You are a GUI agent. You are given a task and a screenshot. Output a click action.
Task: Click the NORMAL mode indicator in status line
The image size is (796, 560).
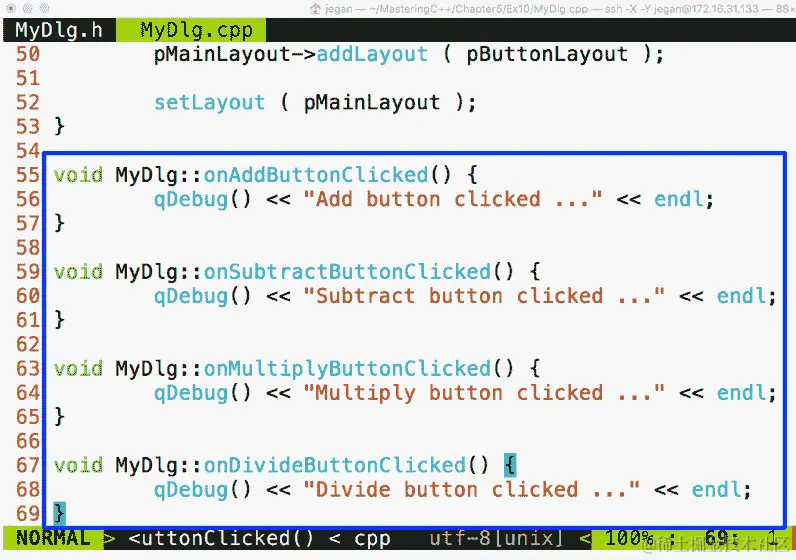[x=53, y=538]
